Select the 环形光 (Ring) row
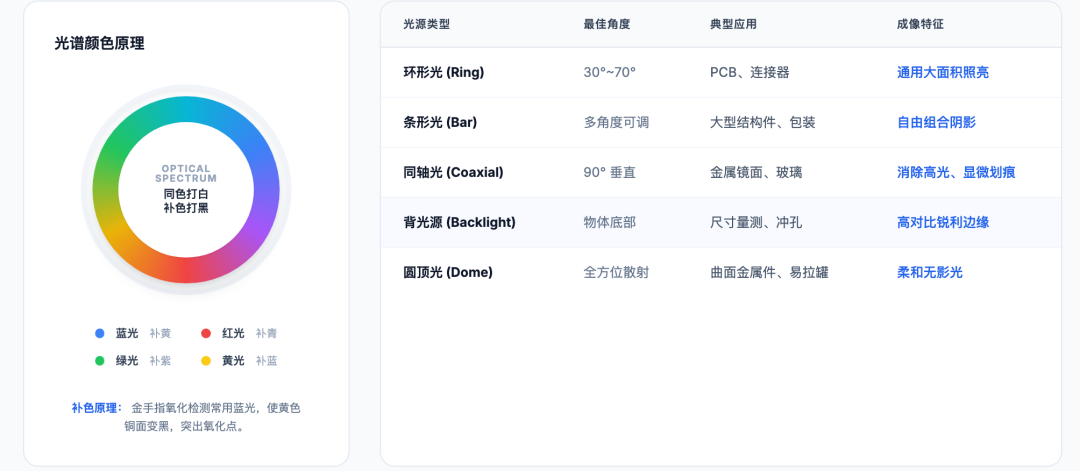The height and width of the screenshot is (471, 1080). point(720,72)
